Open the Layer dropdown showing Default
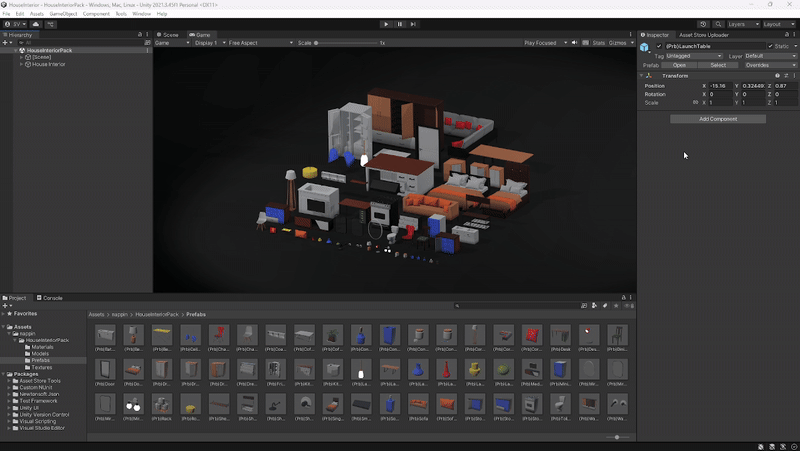Image resolution: width=800 pixels, height=451 pixels. [770, 56]
